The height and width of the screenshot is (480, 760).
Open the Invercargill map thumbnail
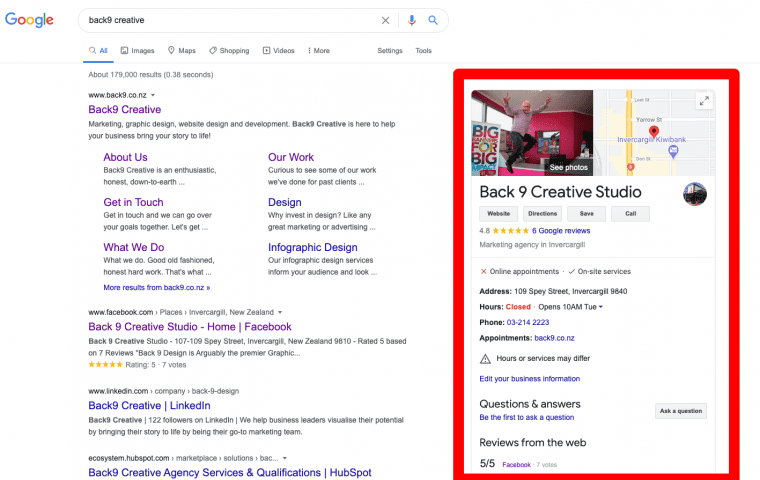click(x=654, y=133)
